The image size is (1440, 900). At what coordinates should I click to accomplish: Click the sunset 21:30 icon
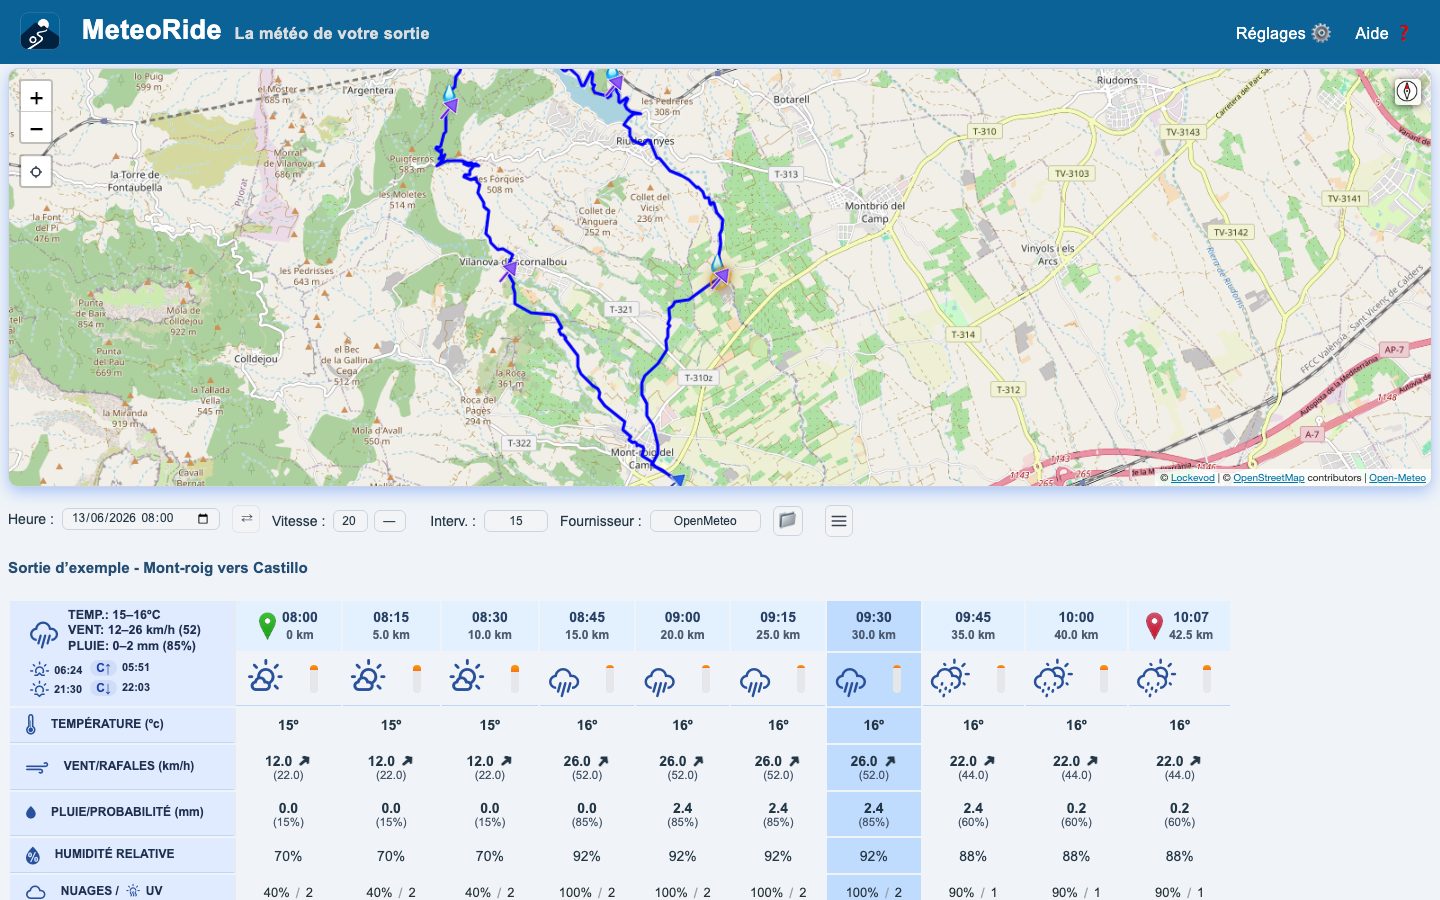[40, 689]
